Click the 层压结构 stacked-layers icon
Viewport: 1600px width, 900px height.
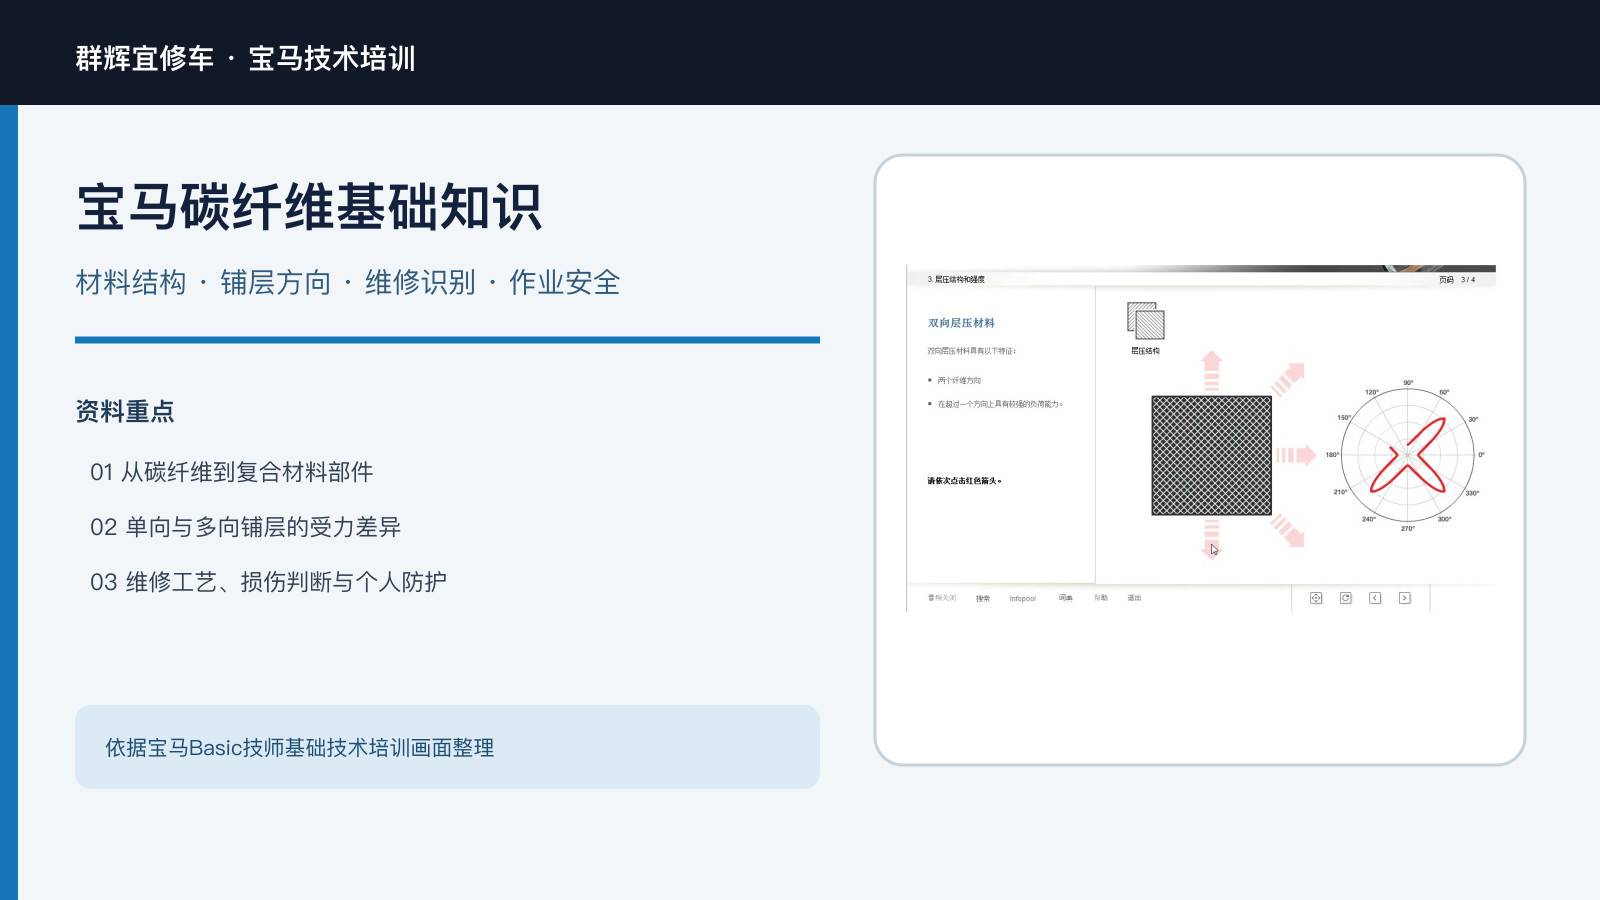1146,321
